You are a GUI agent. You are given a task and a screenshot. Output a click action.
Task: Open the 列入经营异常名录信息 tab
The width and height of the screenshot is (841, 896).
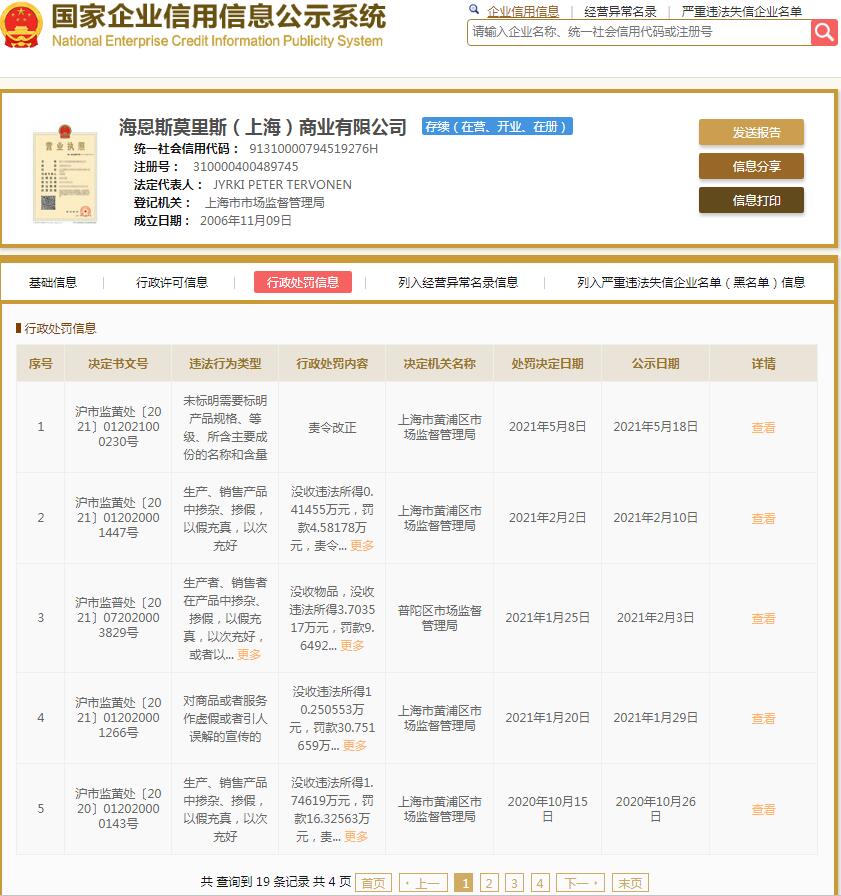458,282
